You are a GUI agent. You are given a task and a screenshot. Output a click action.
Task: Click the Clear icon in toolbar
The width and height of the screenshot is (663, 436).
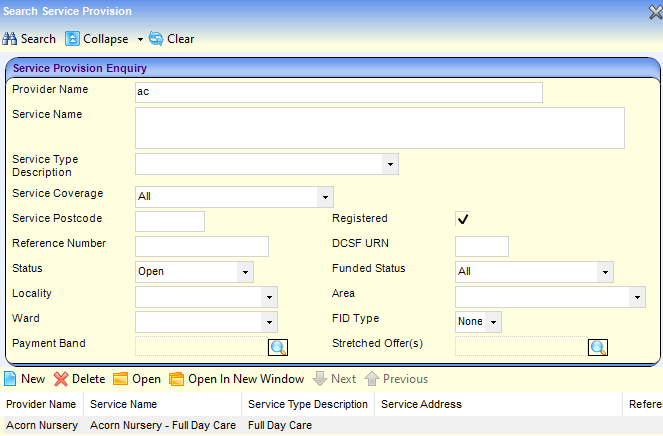156,39
